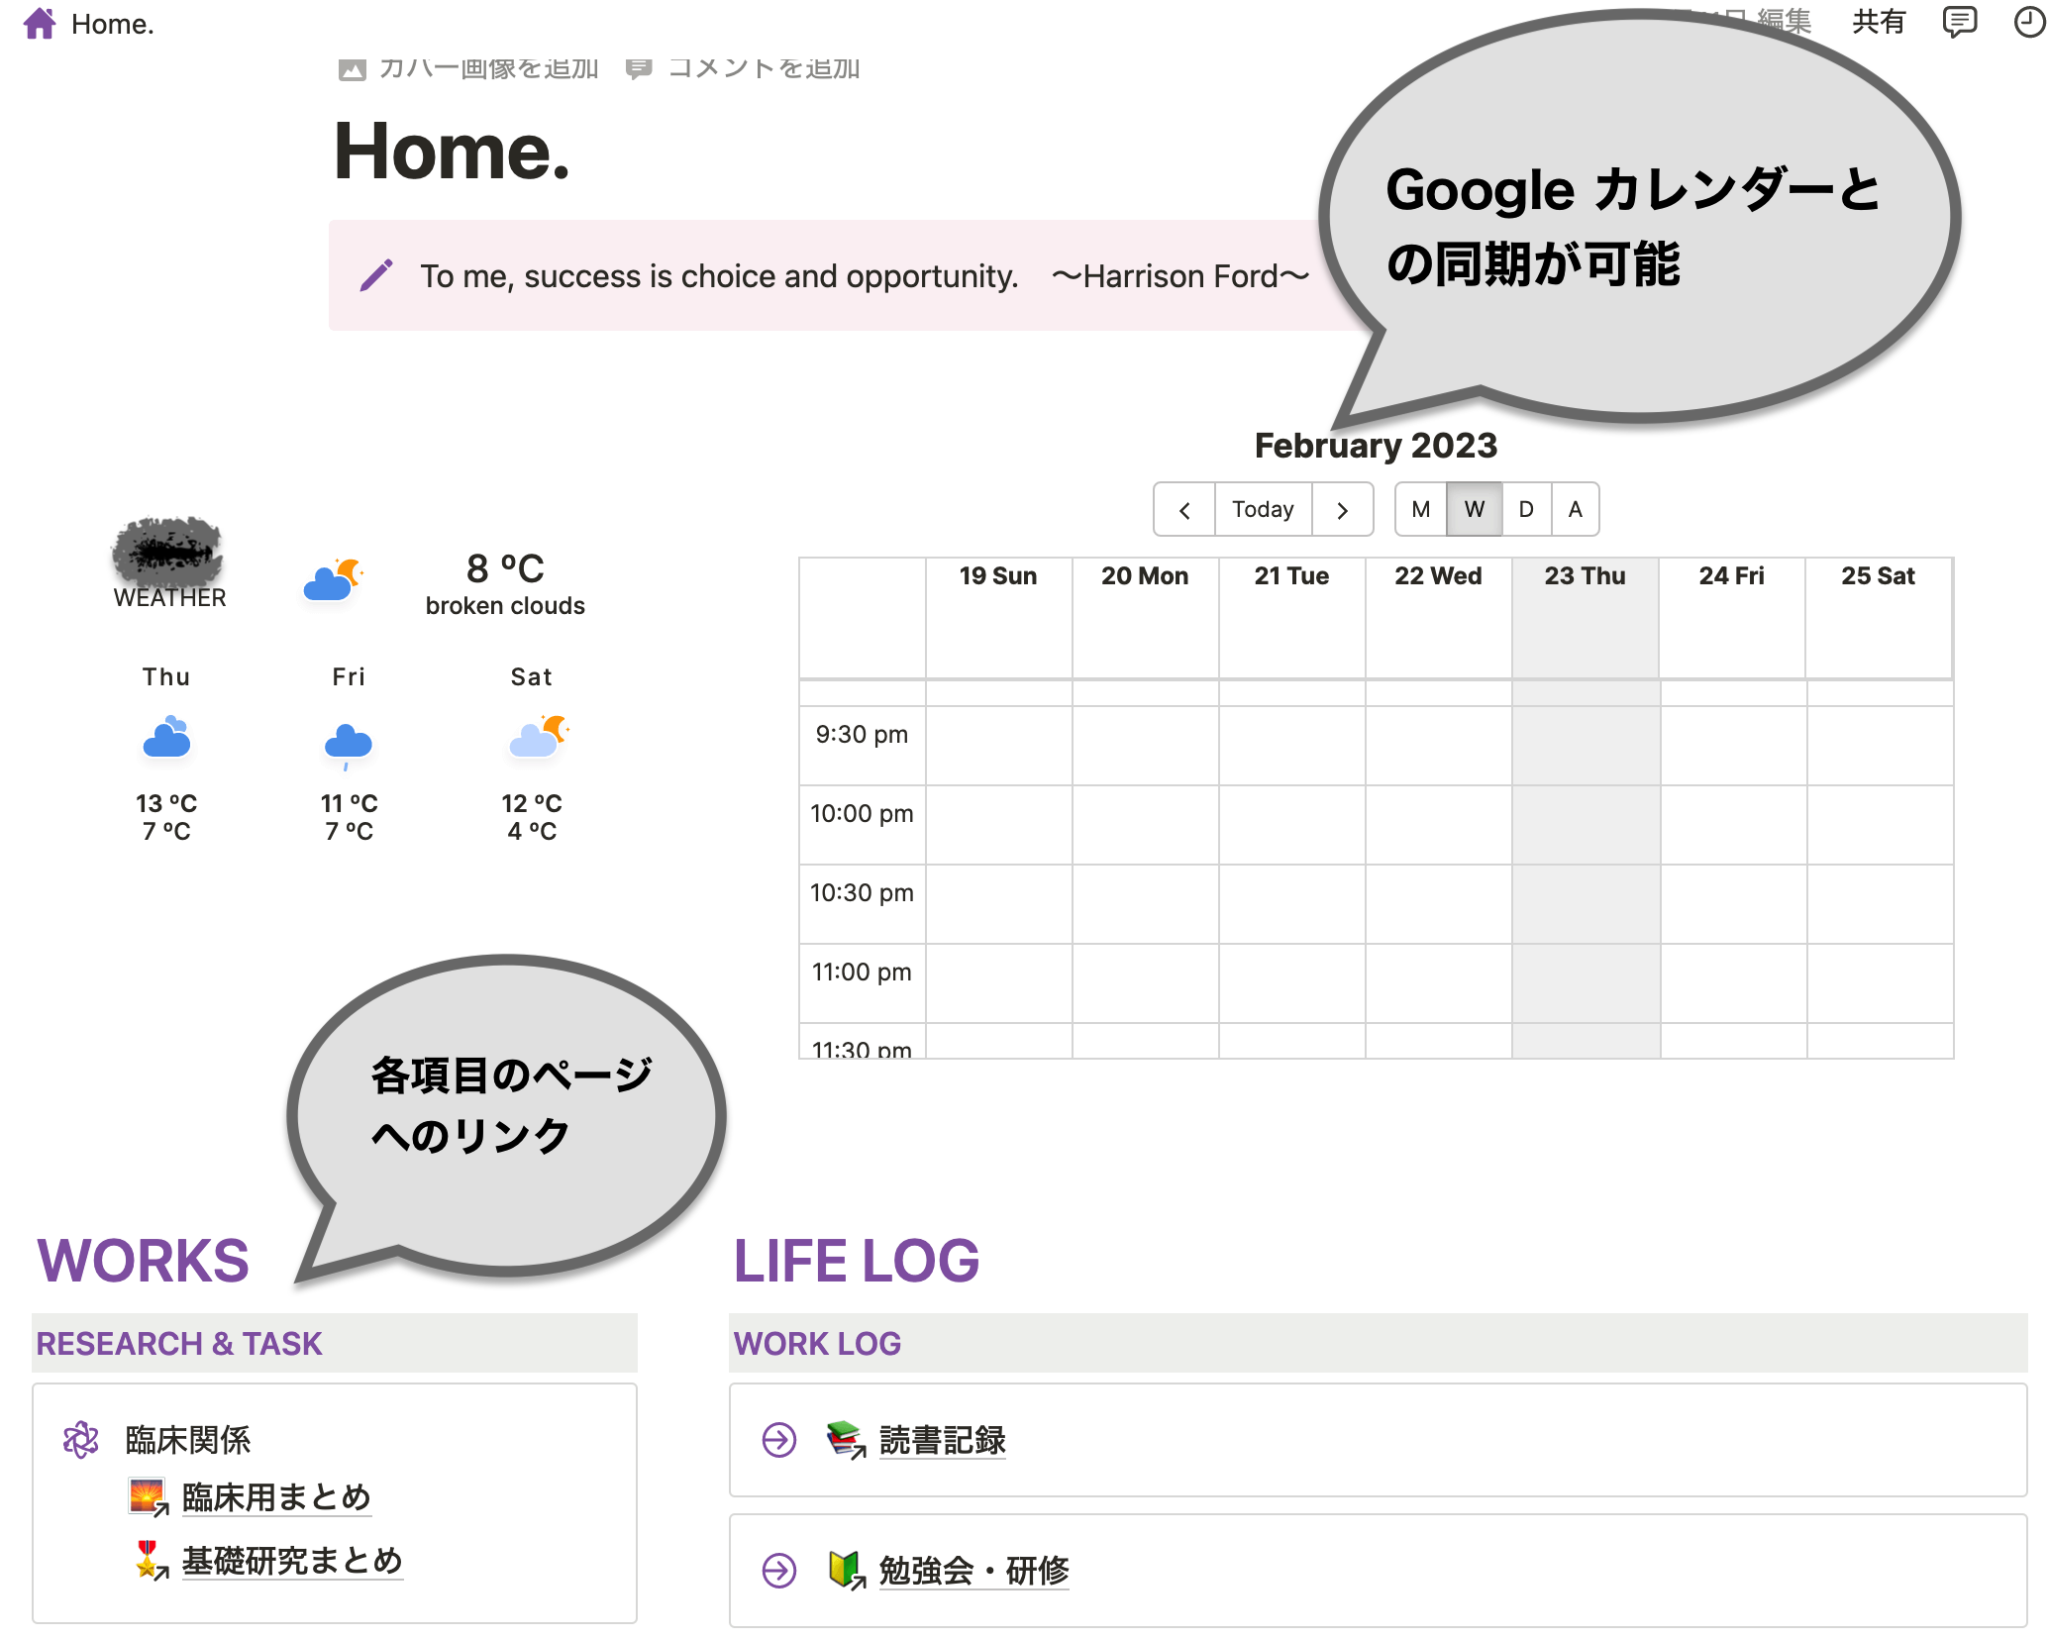Viewport: 2048px width, 1640px height.
Task: Click the purple home icon in breadcrumb
Action: 39,23
